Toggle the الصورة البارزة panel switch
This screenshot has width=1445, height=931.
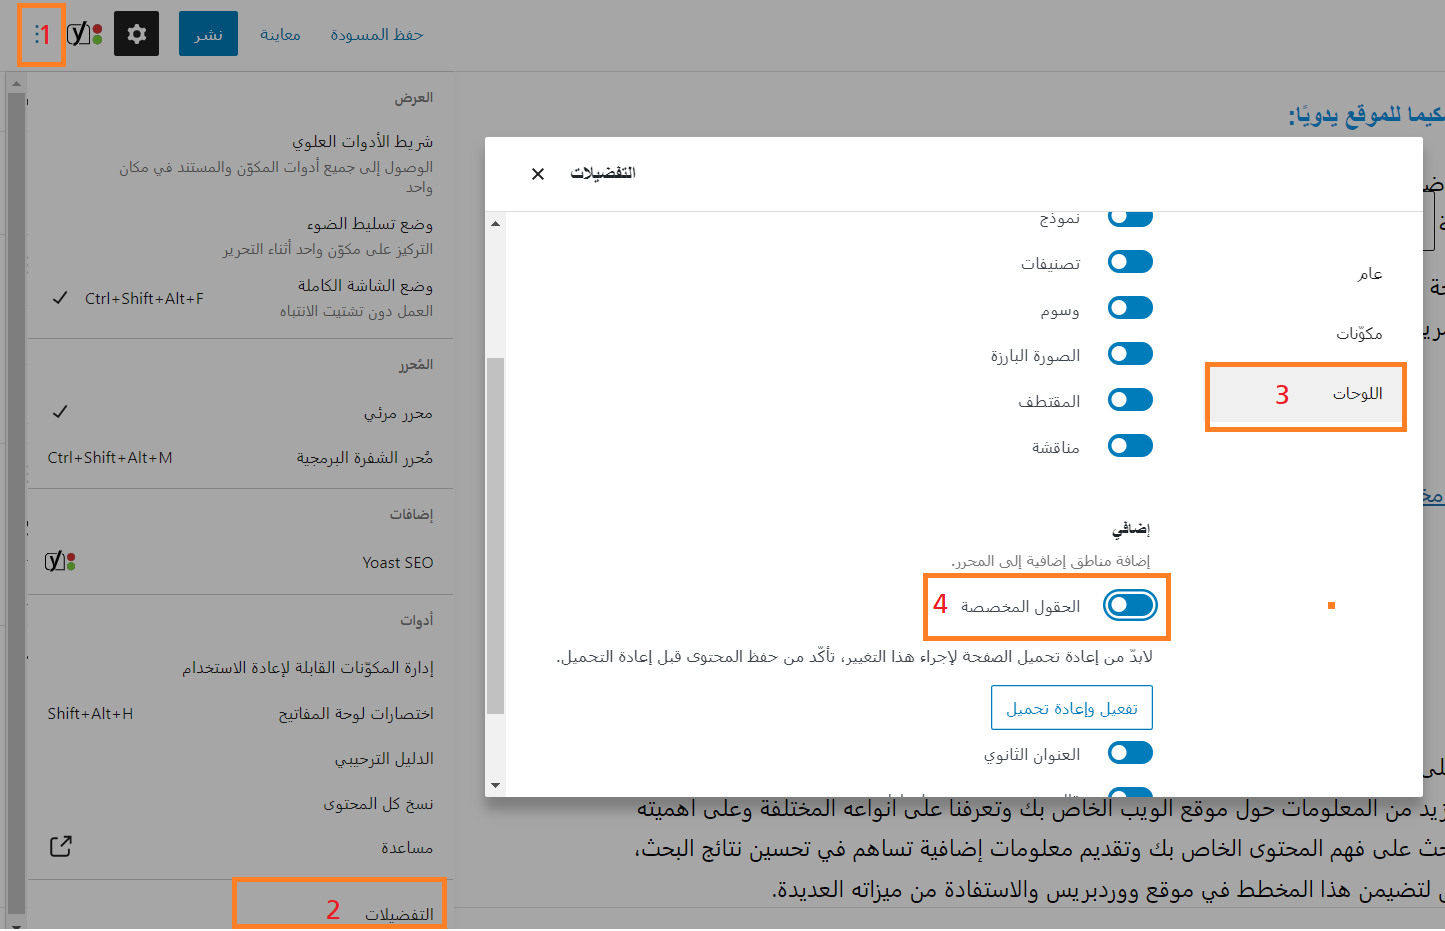pyautogui.click(x=1130, y=354)
